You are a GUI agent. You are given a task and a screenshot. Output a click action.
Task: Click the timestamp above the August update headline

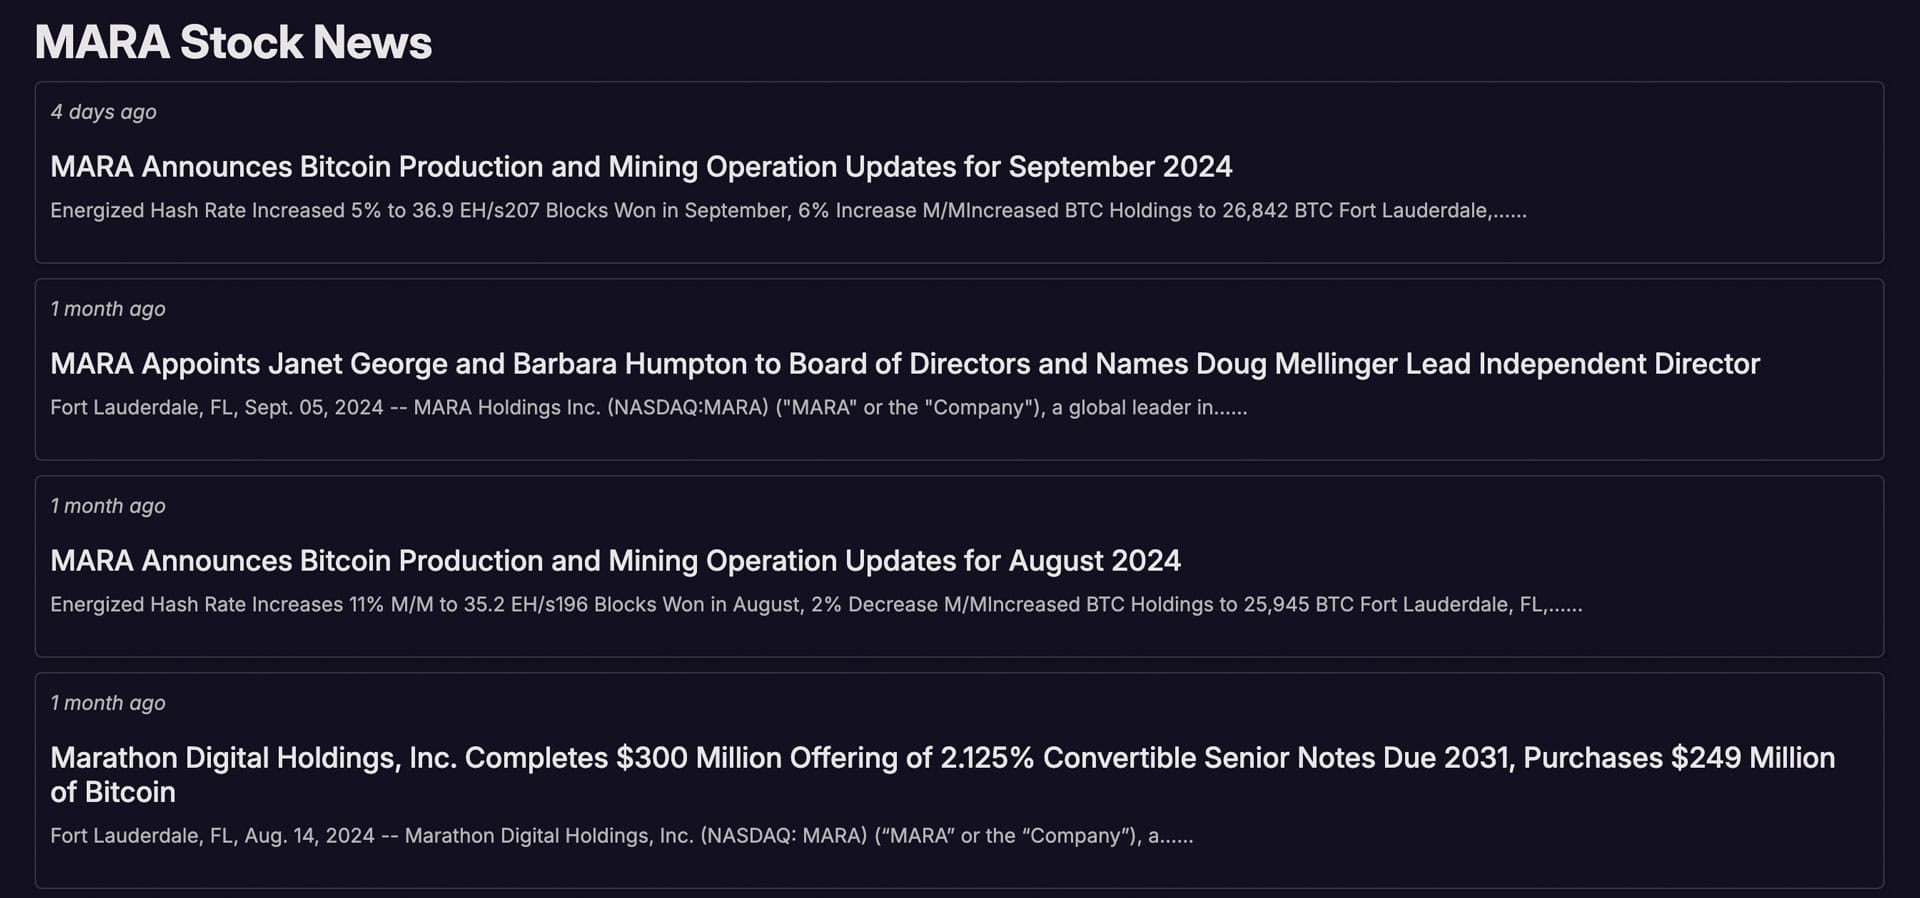tap(108, 506)
